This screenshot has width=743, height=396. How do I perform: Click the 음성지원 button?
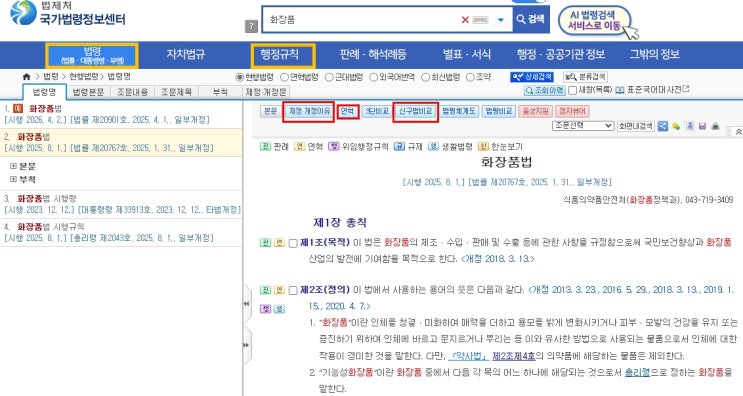click(535, 111)
